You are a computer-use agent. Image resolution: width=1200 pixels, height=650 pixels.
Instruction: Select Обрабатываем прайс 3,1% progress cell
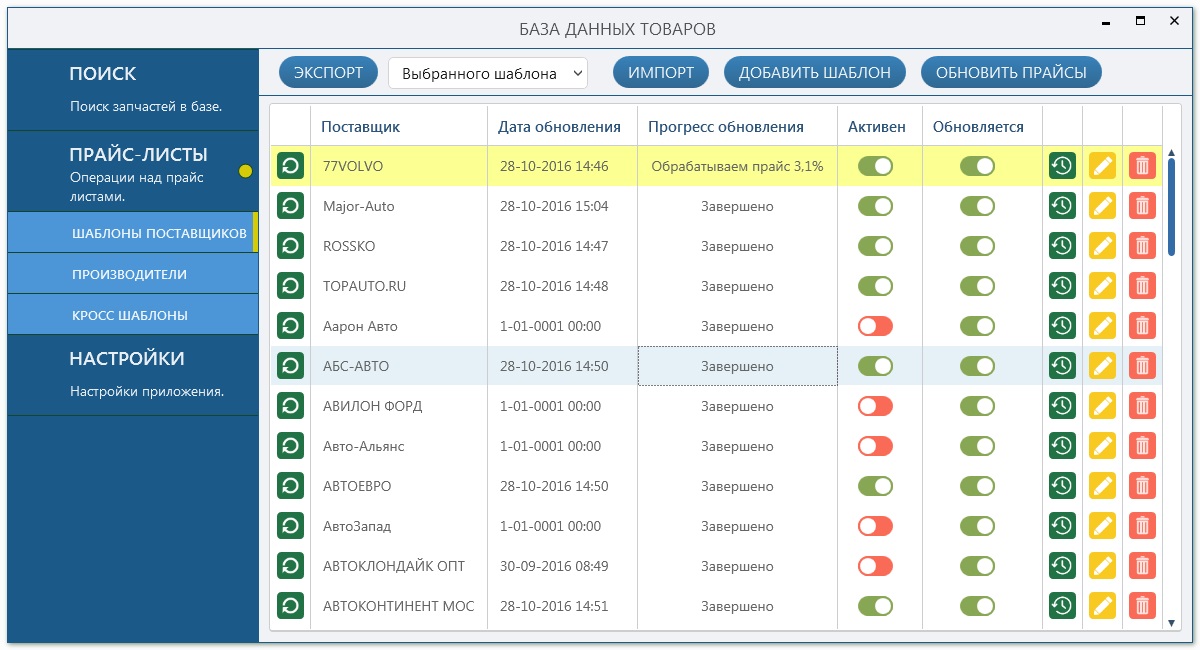click(737, 166)
